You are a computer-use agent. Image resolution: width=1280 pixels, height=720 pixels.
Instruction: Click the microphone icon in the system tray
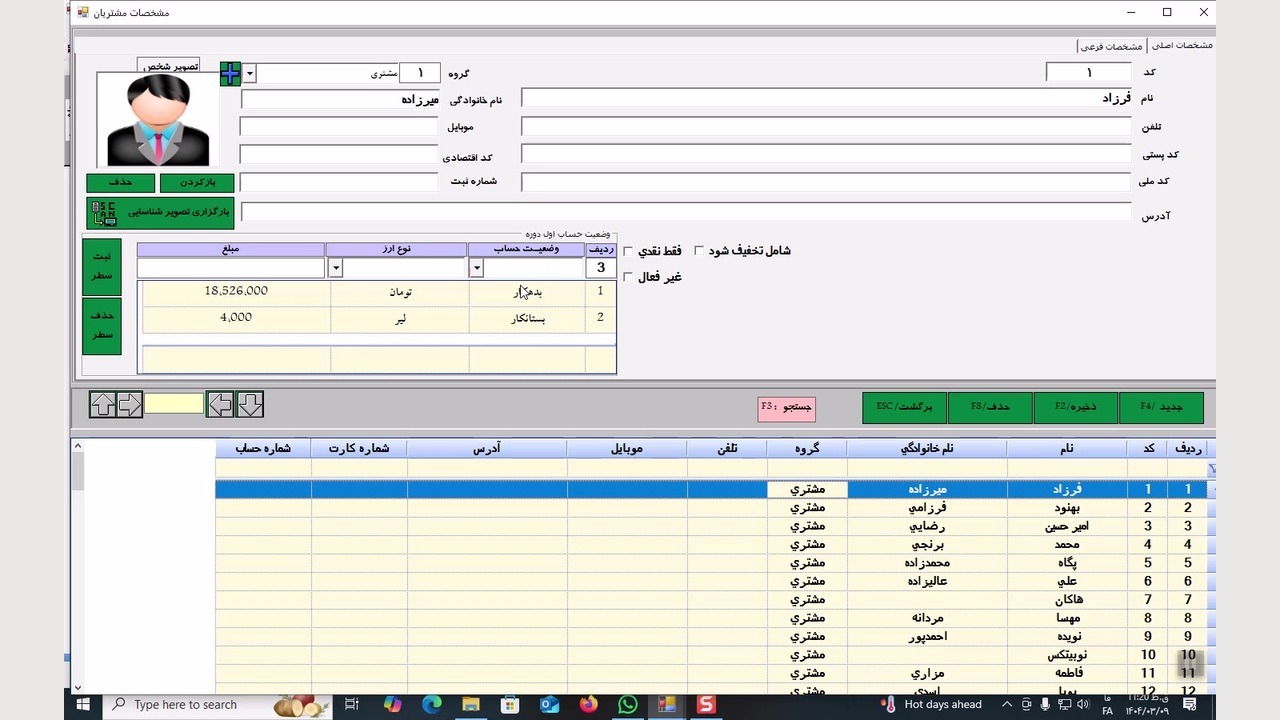point(1045,705)
